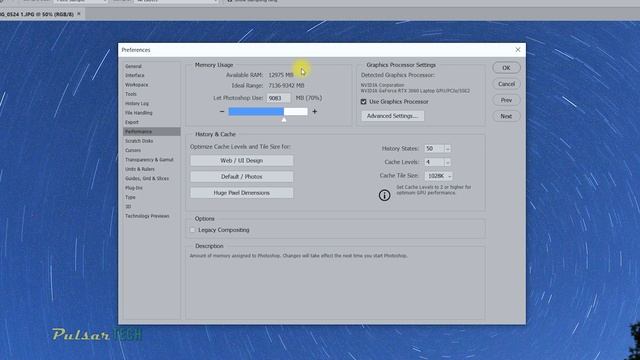
Task: Select the Performance category
Action: 151,131
